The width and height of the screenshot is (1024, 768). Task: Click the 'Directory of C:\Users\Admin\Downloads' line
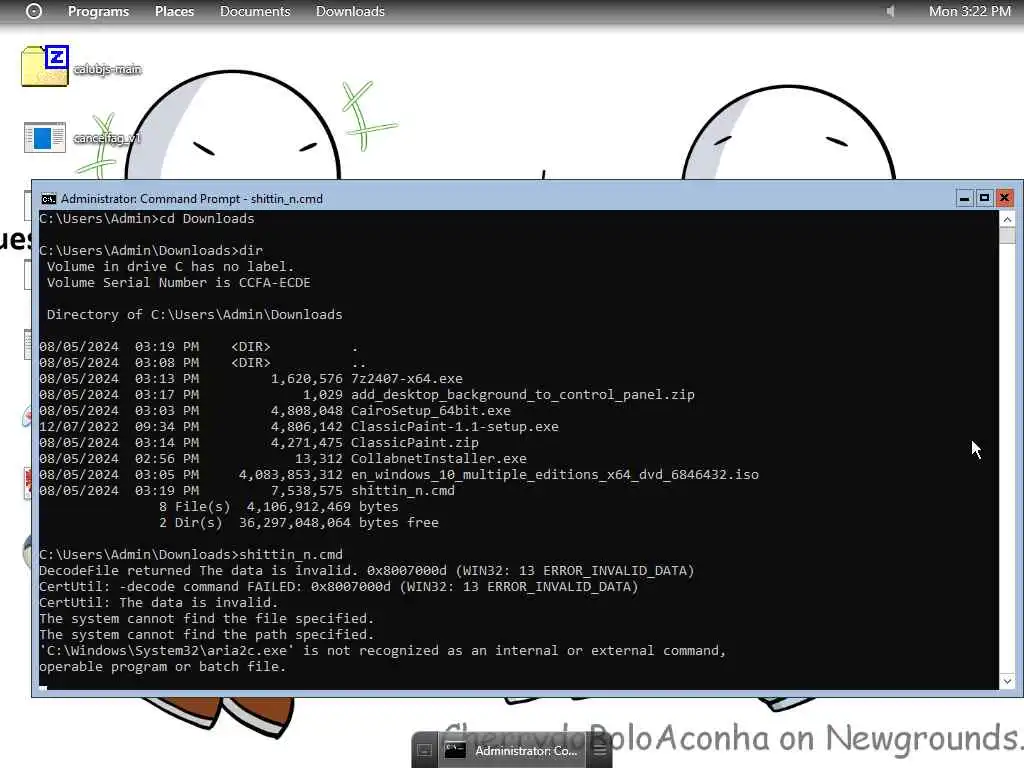click(194, 315)
